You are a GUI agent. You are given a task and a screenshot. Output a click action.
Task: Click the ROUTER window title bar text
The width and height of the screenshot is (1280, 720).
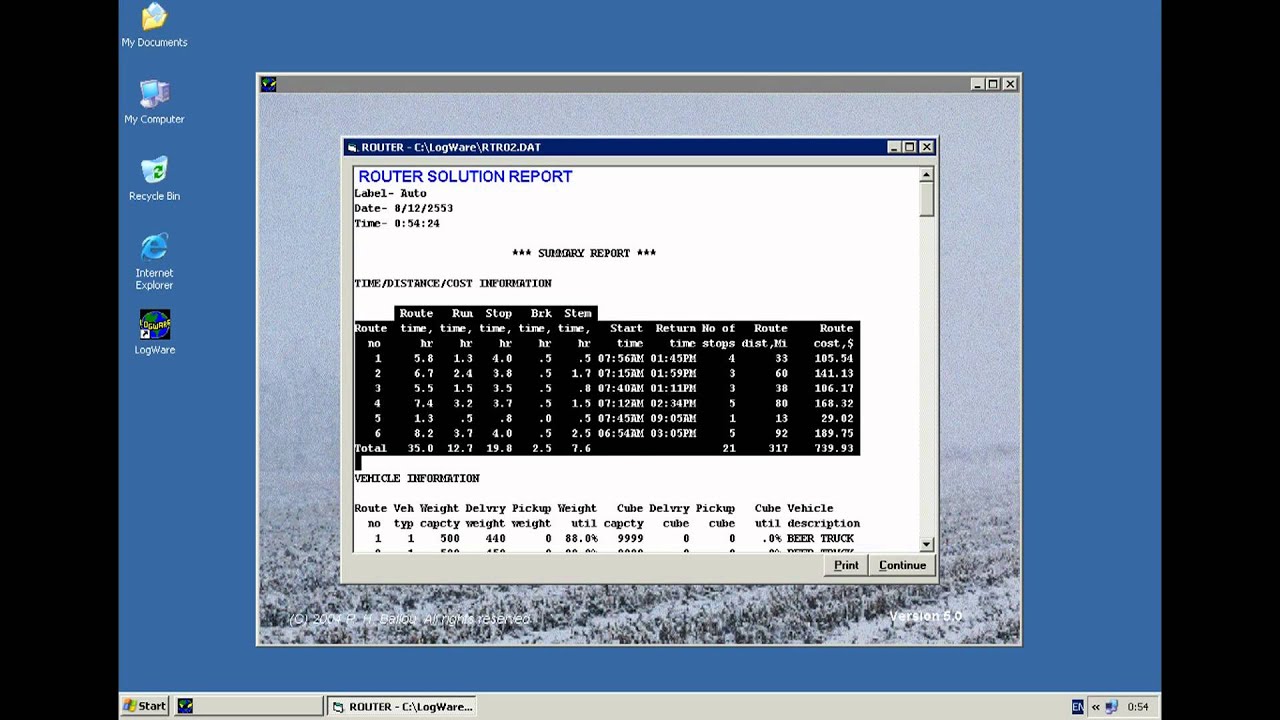(x=451, y=147)
